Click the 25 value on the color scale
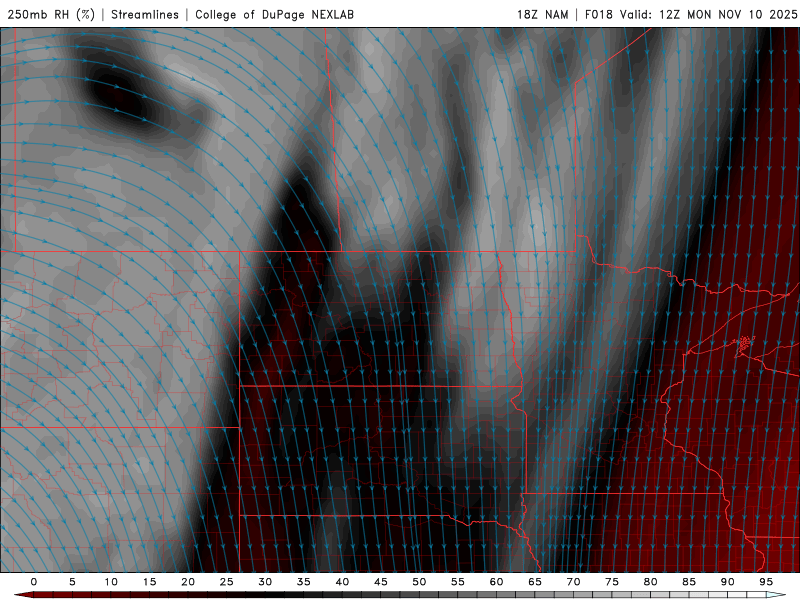 [x=227, y=582]
